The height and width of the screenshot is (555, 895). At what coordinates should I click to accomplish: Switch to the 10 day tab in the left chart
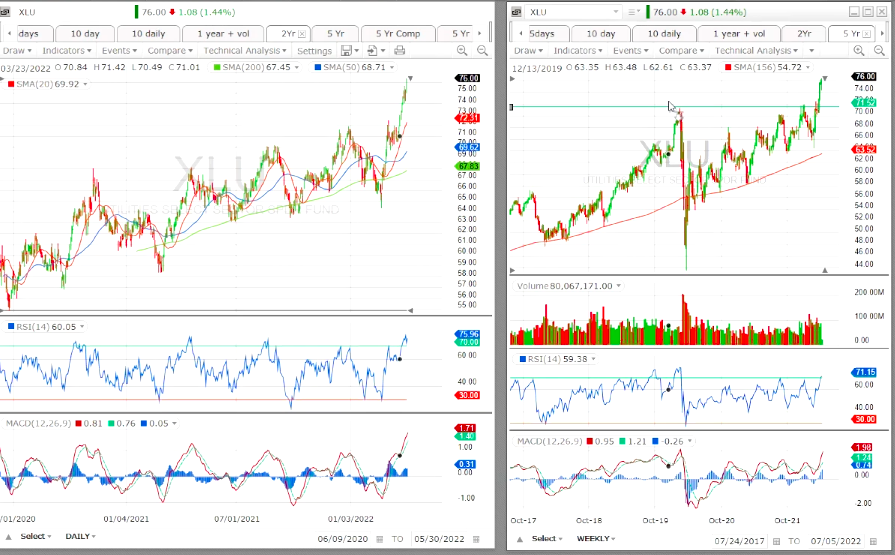point(85,34)
